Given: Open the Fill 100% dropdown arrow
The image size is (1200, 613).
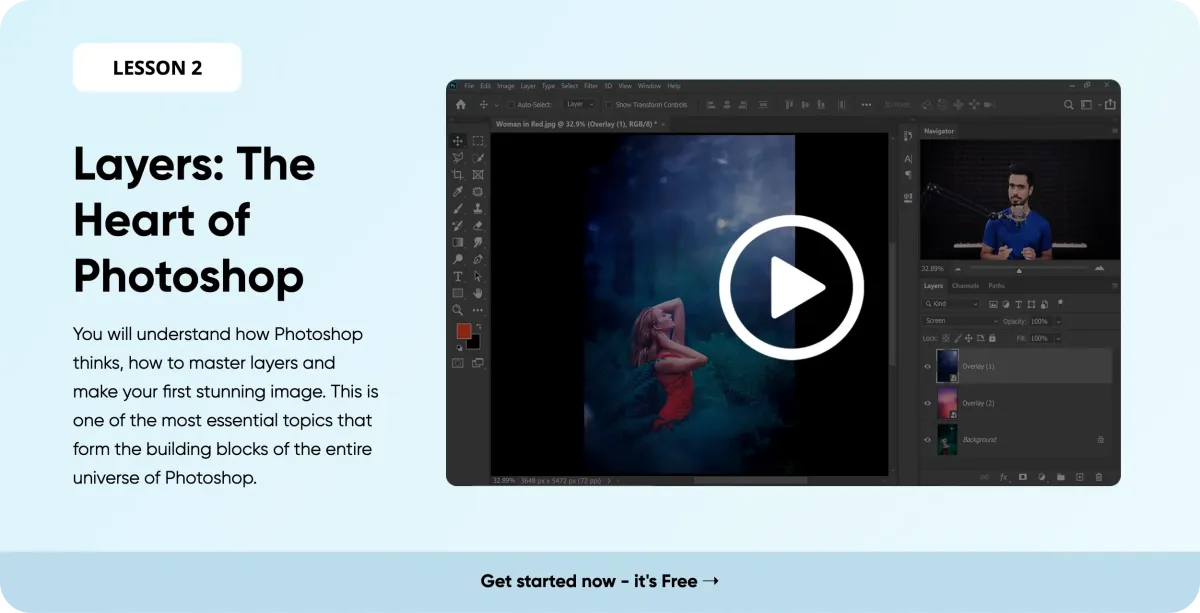Looking at the screenshot, I should tap(1059, 339).
